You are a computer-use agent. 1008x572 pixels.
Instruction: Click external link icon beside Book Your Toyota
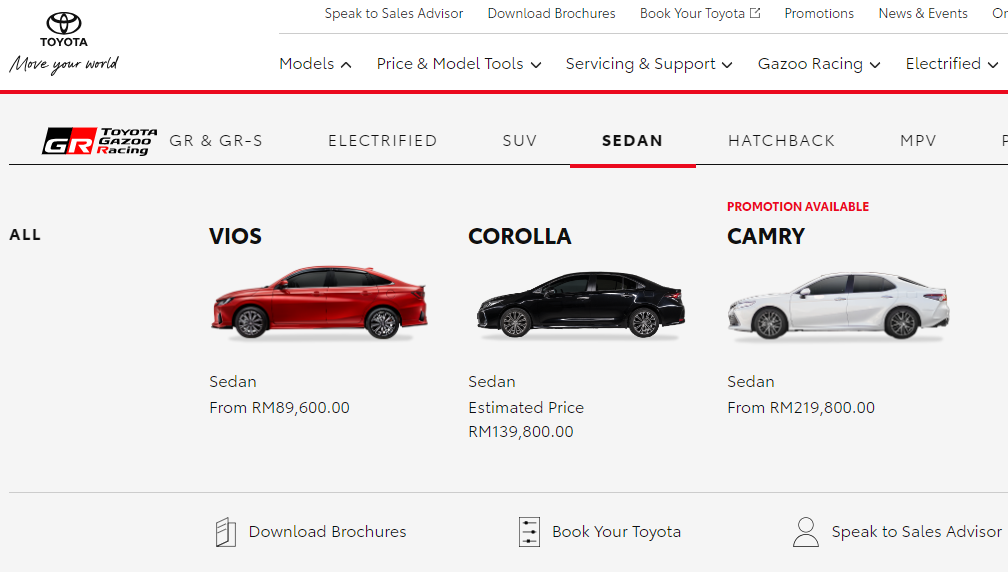click(x=755, y=13)
